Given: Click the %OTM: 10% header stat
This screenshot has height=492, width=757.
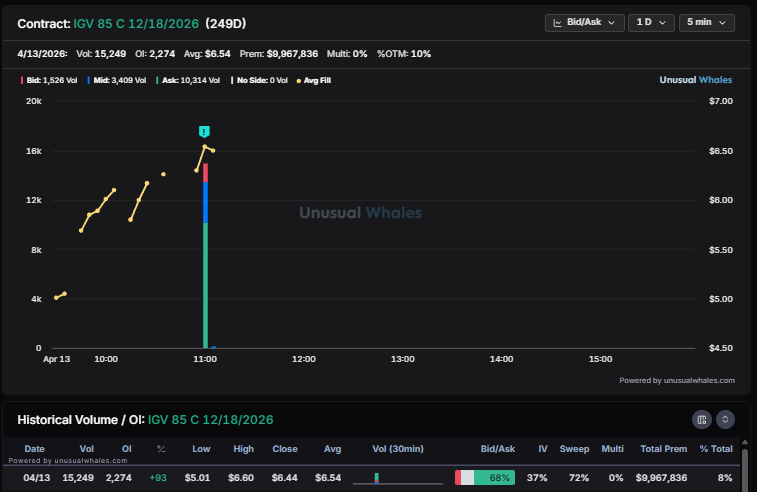Looking at the screenshot, I should coord(404,54).
